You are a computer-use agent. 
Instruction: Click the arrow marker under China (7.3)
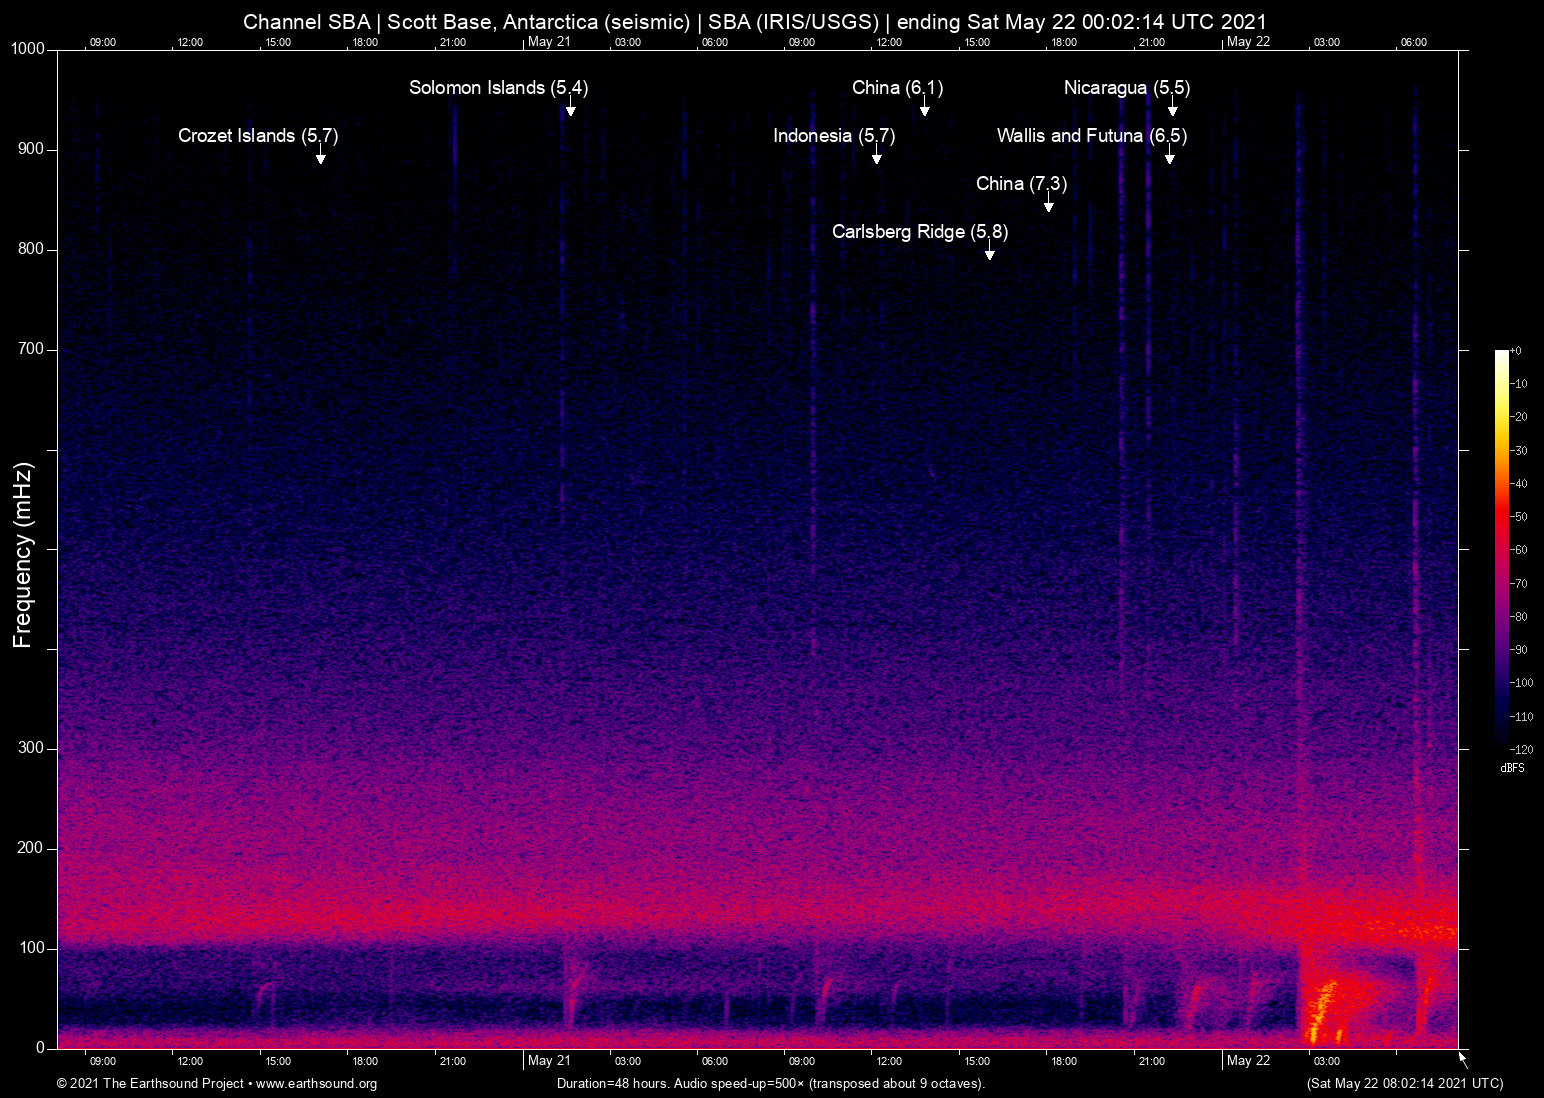tap(1048, 203)
